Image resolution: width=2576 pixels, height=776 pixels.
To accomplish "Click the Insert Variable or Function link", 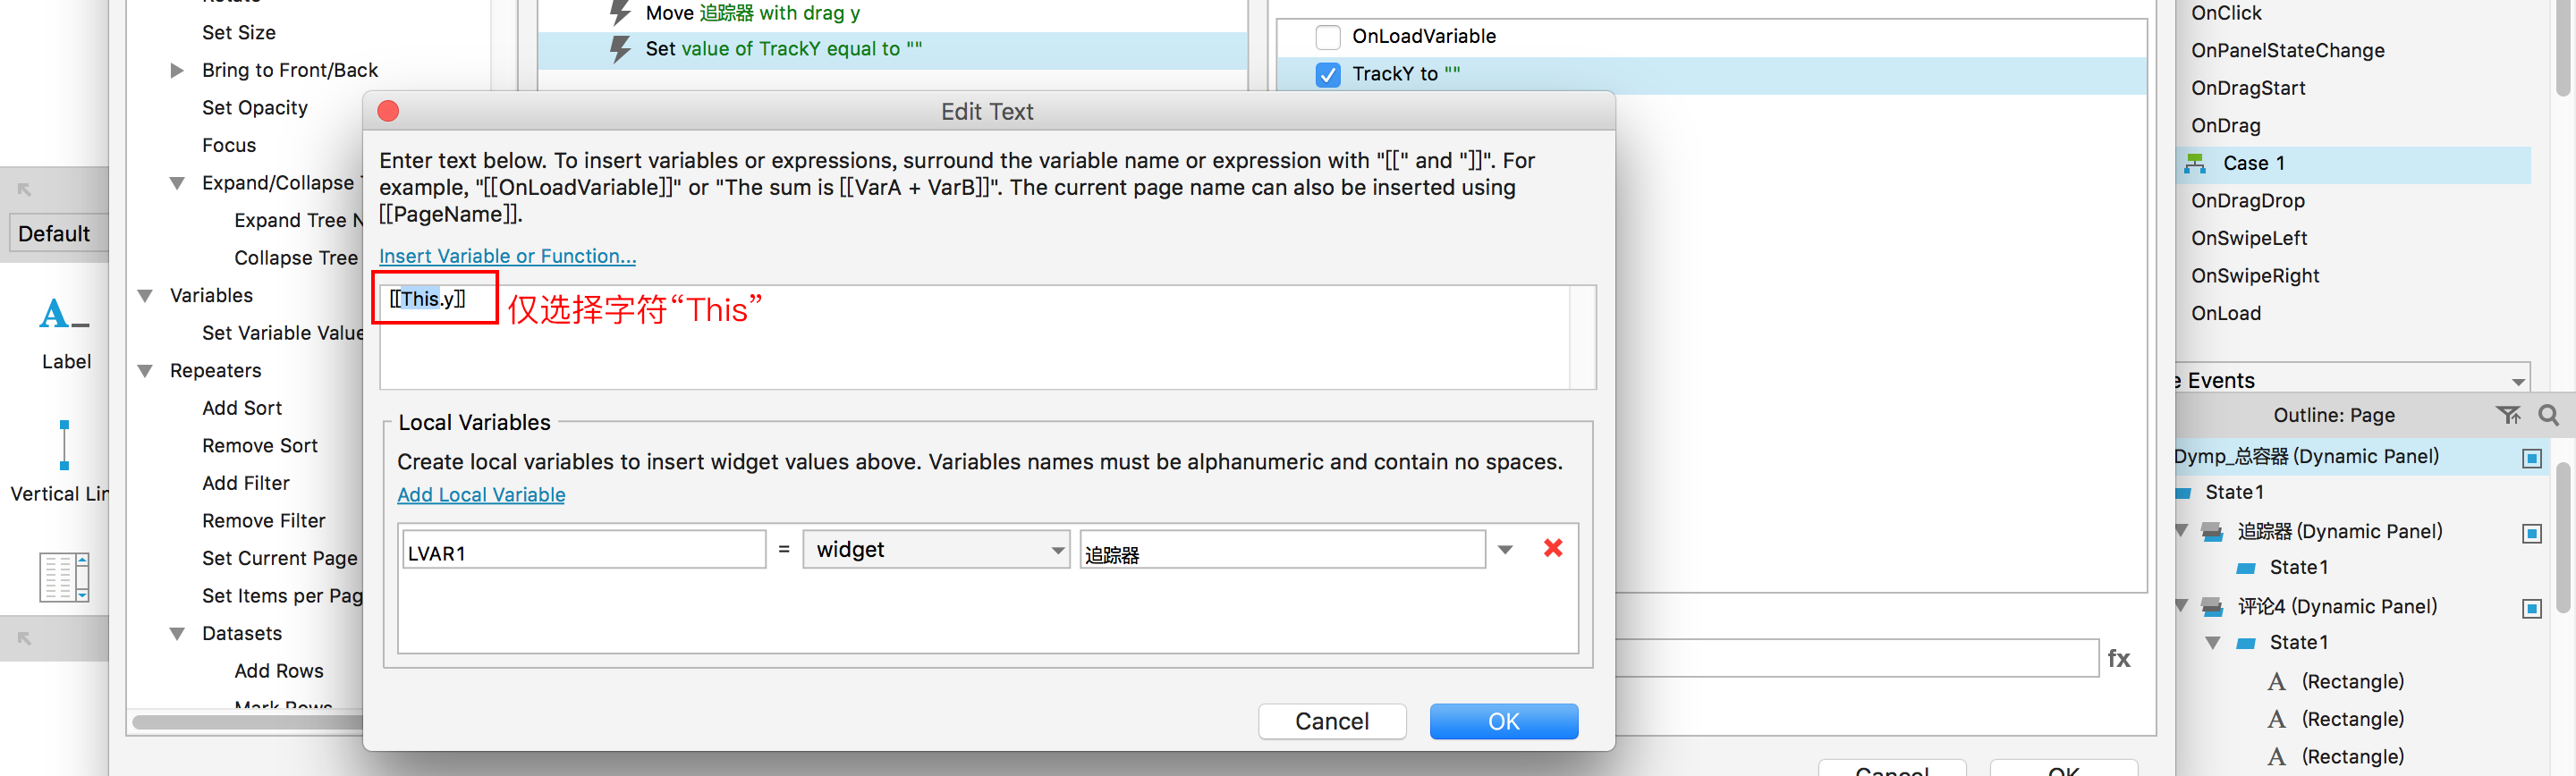I will [x=507, y=256].
